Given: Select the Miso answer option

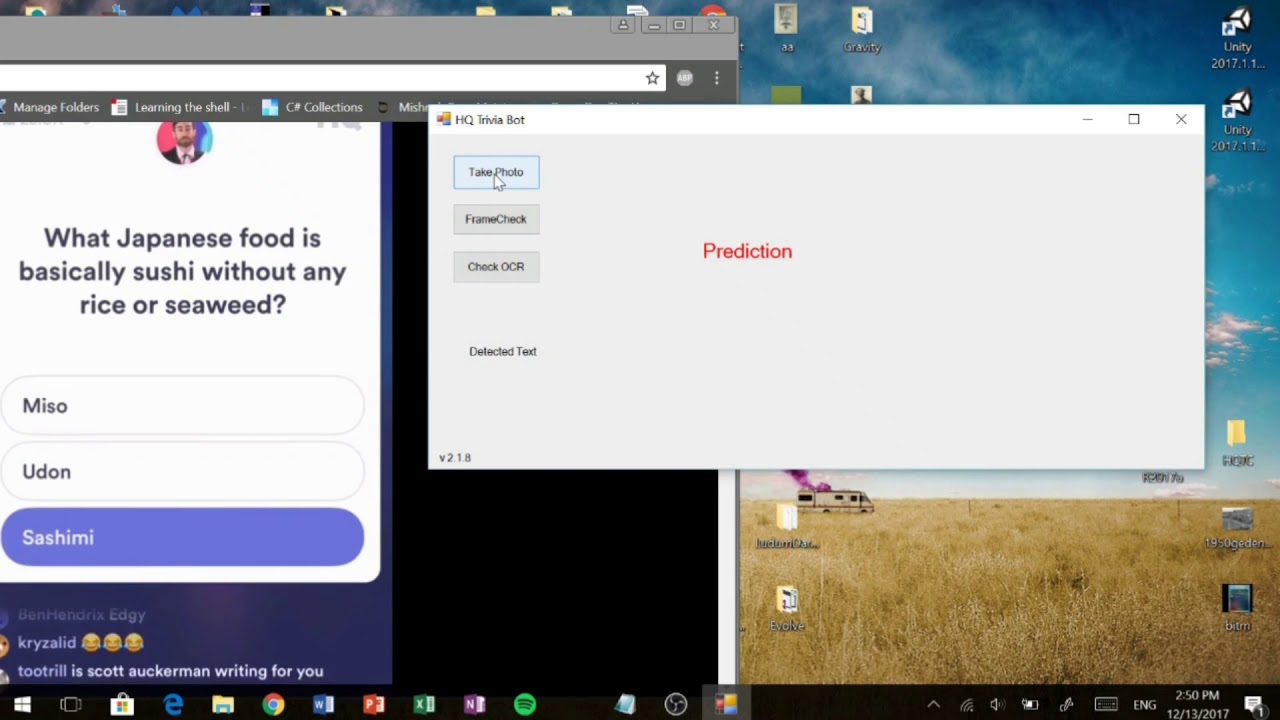Looking at the screenshot, I should [x=182, y=406].
